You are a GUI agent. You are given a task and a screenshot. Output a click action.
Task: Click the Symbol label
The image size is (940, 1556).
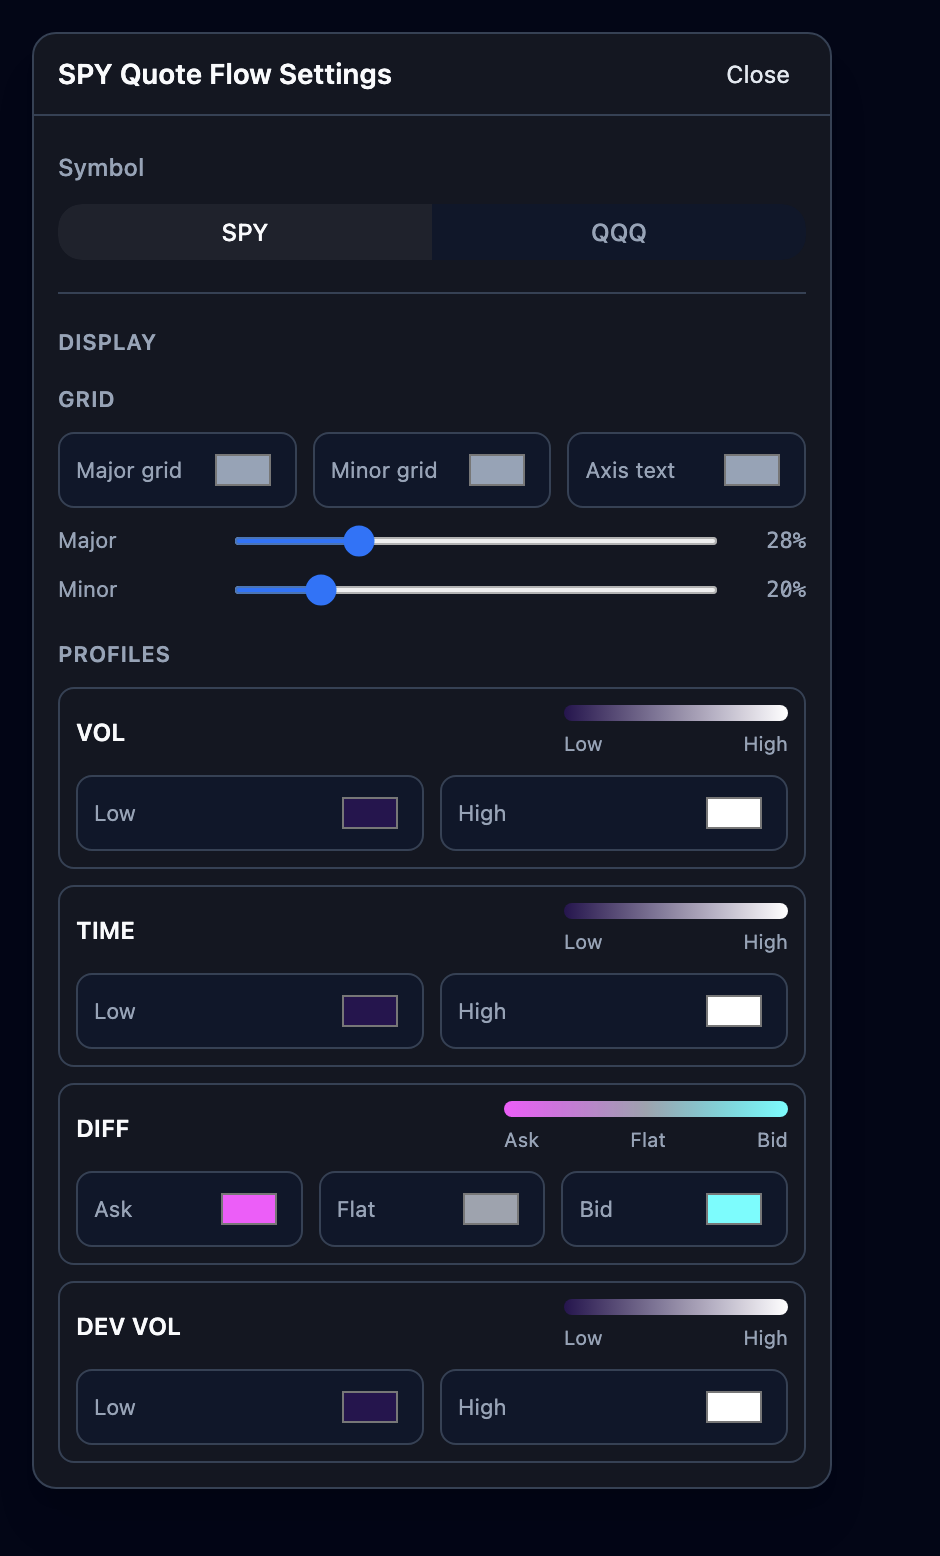point(101,167)
